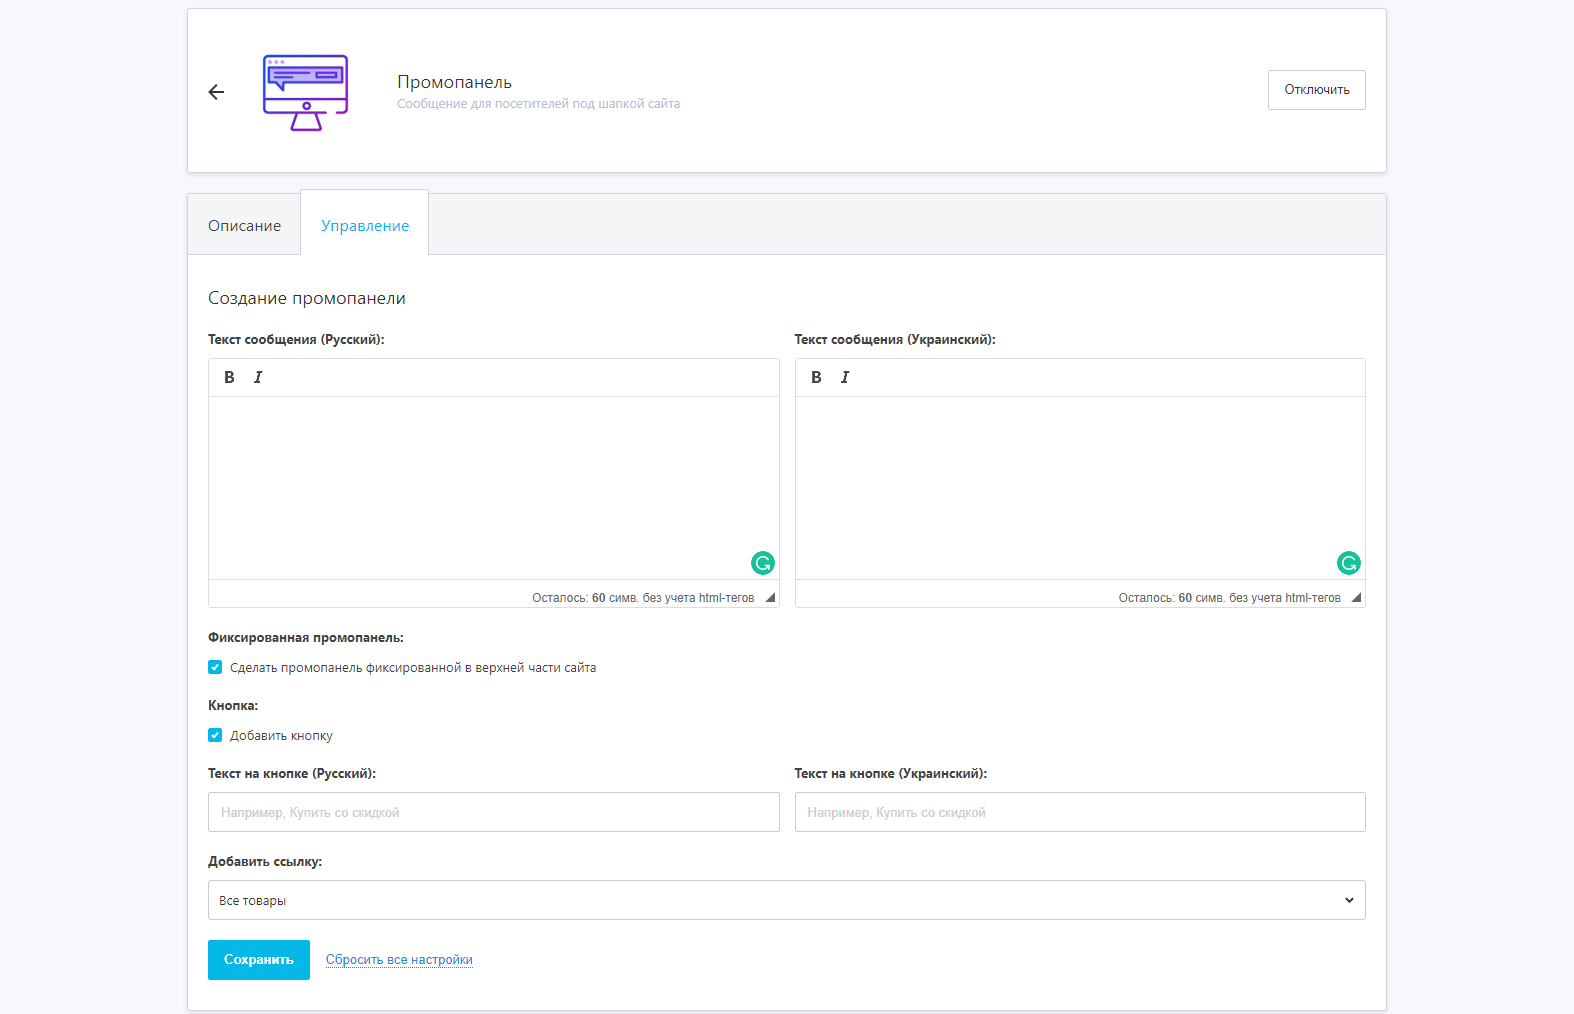Click the back arrow icon
This screenshot has height=1014, width=1574.
coord(216,92)
